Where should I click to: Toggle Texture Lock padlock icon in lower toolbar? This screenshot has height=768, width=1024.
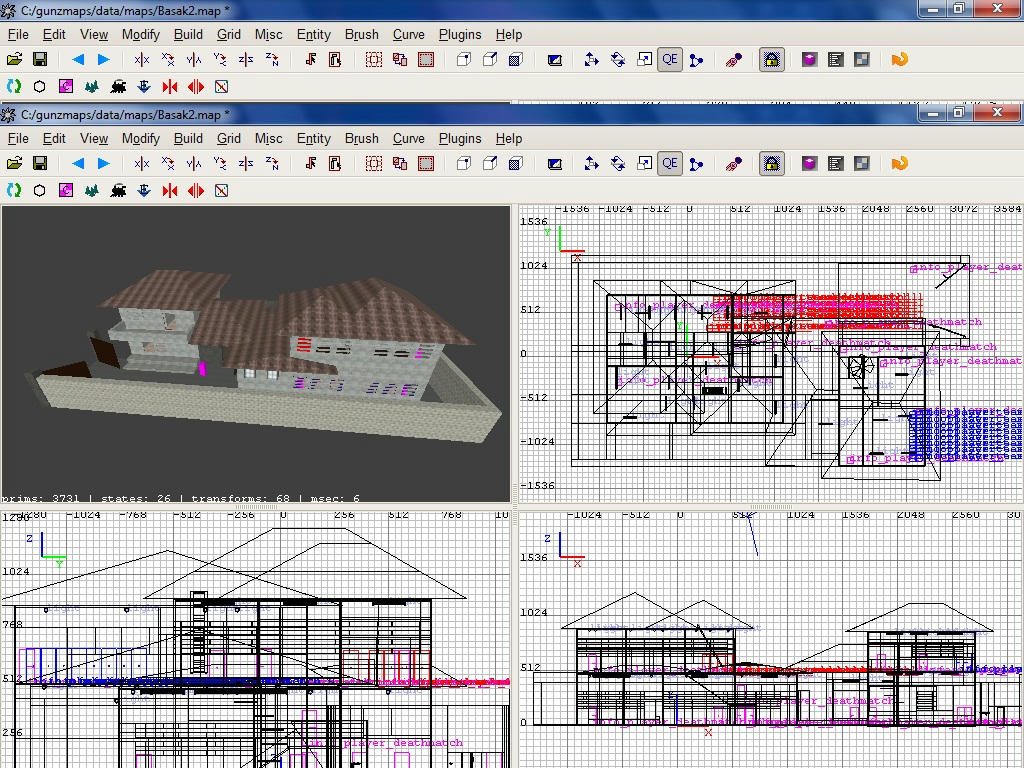(x=771, y=163)
